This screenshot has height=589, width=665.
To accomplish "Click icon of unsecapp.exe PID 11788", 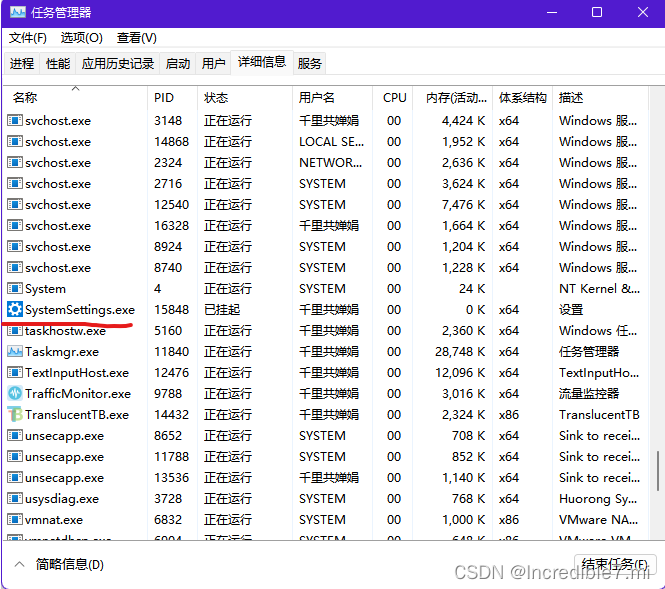I will [15, 457].
